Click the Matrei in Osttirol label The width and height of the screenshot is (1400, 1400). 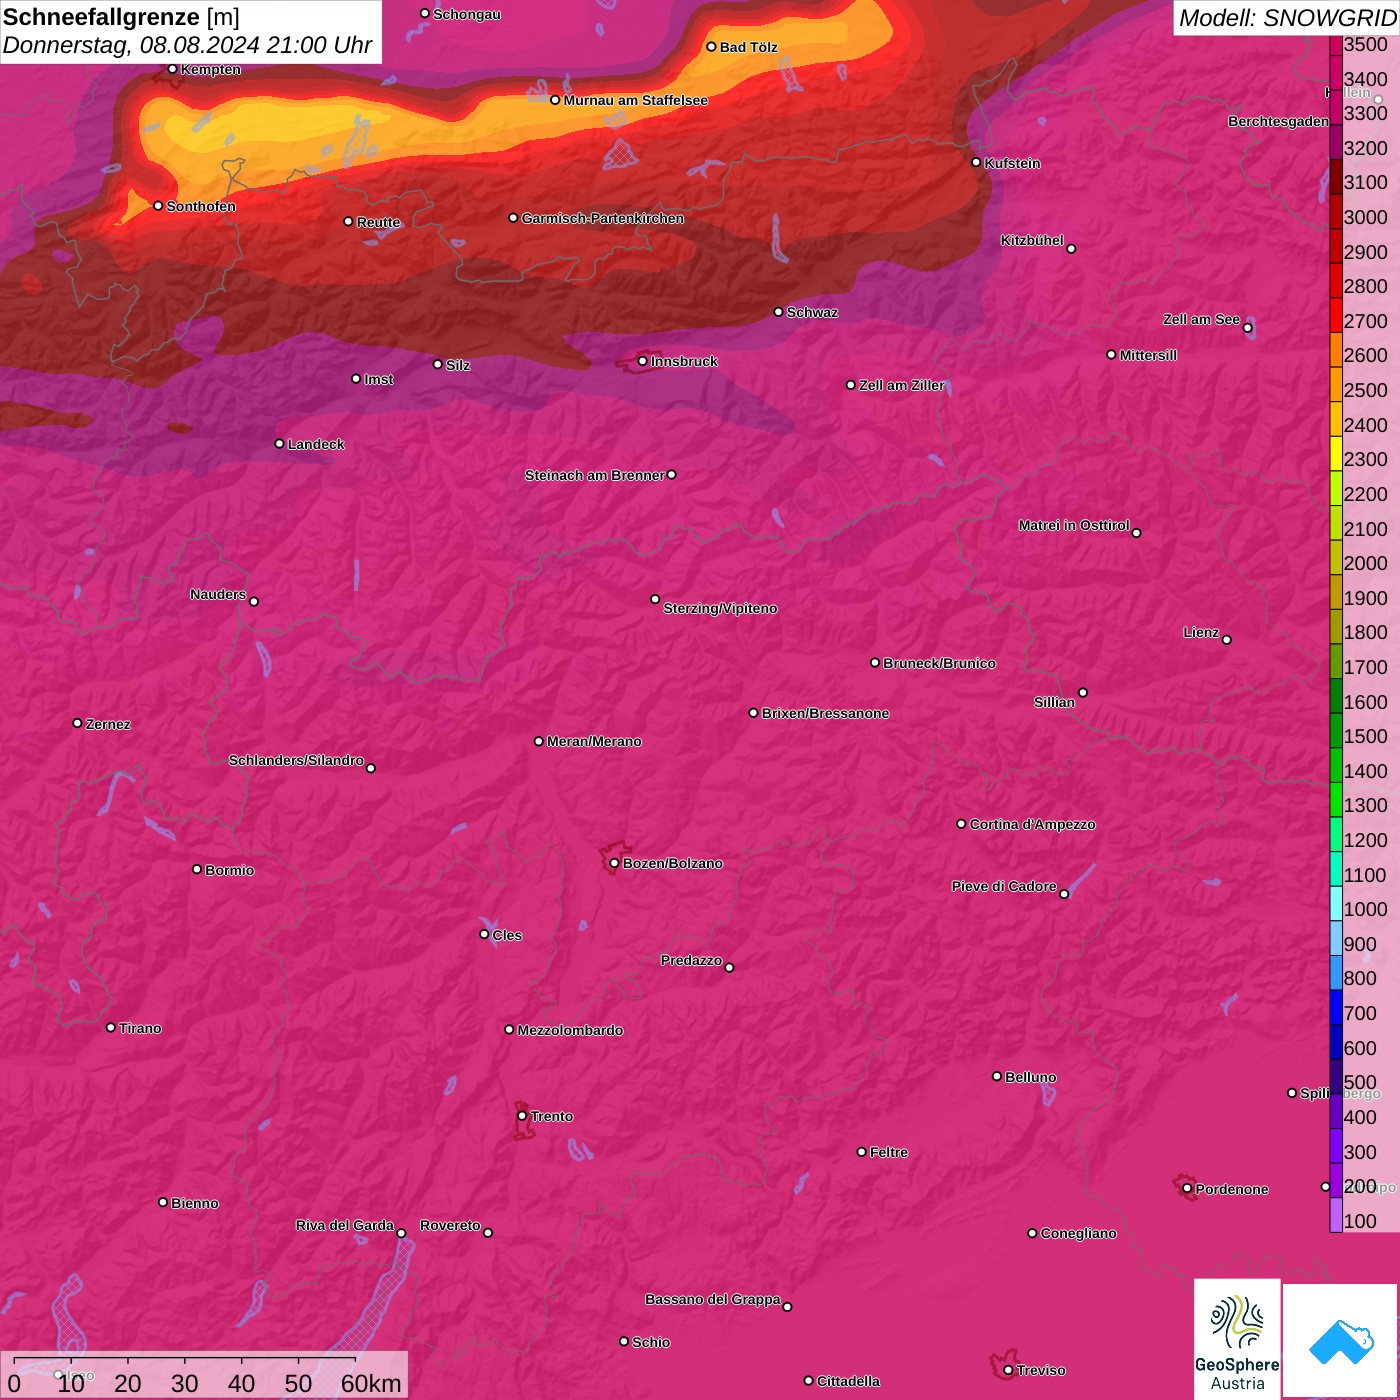pyautogui.click(x=1074, y=525)
